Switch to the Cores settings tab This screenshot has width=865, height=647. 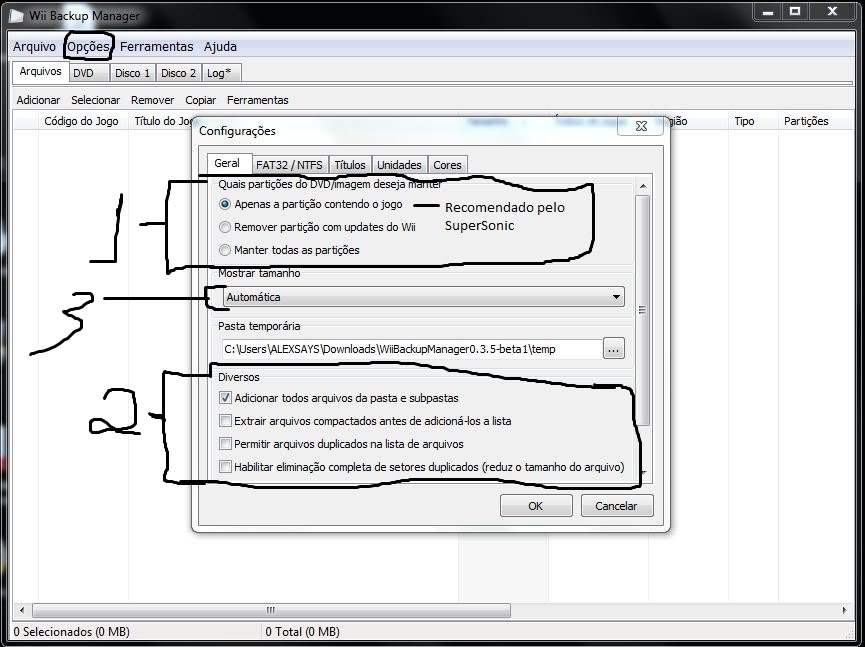447,164
